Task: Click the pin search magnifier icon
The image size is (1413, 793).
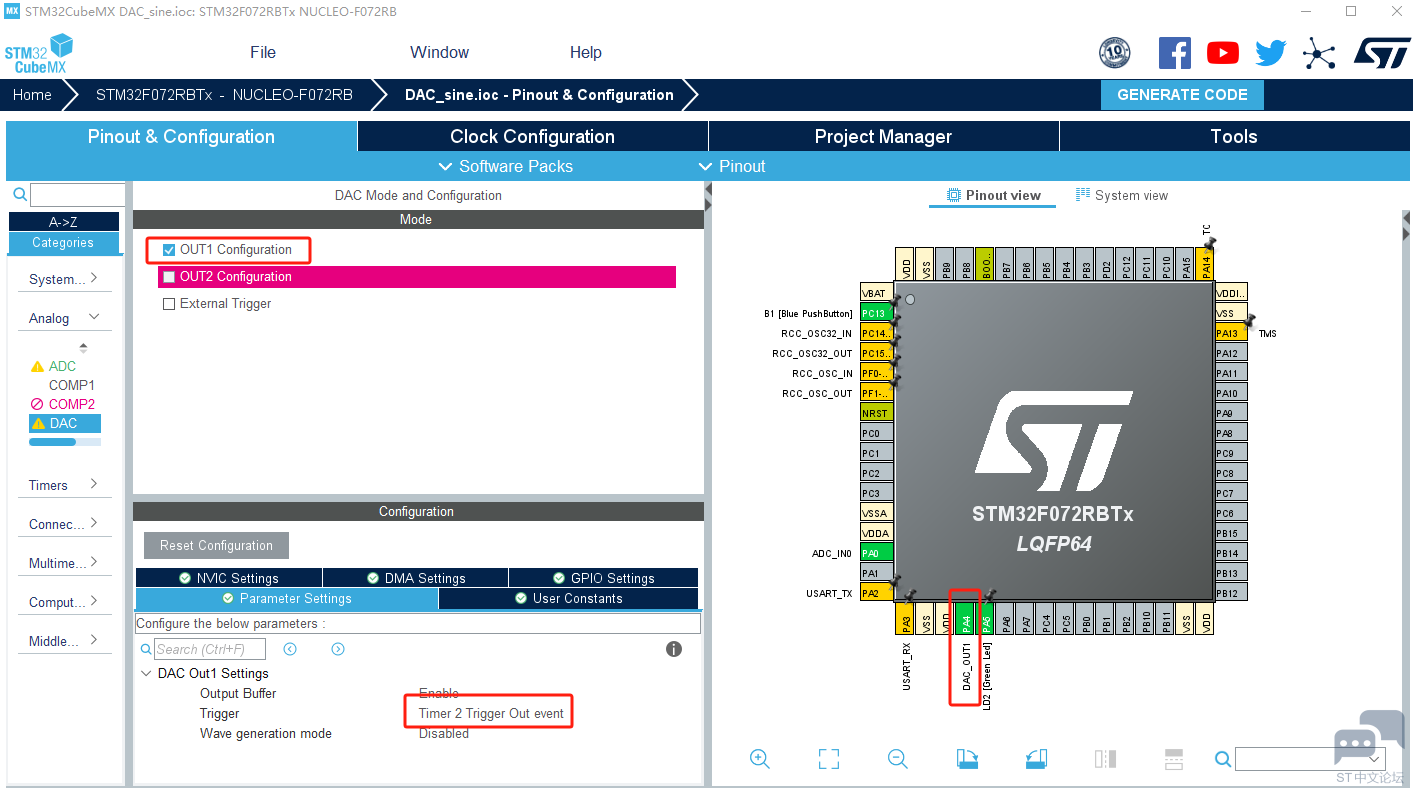Action: [x=1223, y=759]
